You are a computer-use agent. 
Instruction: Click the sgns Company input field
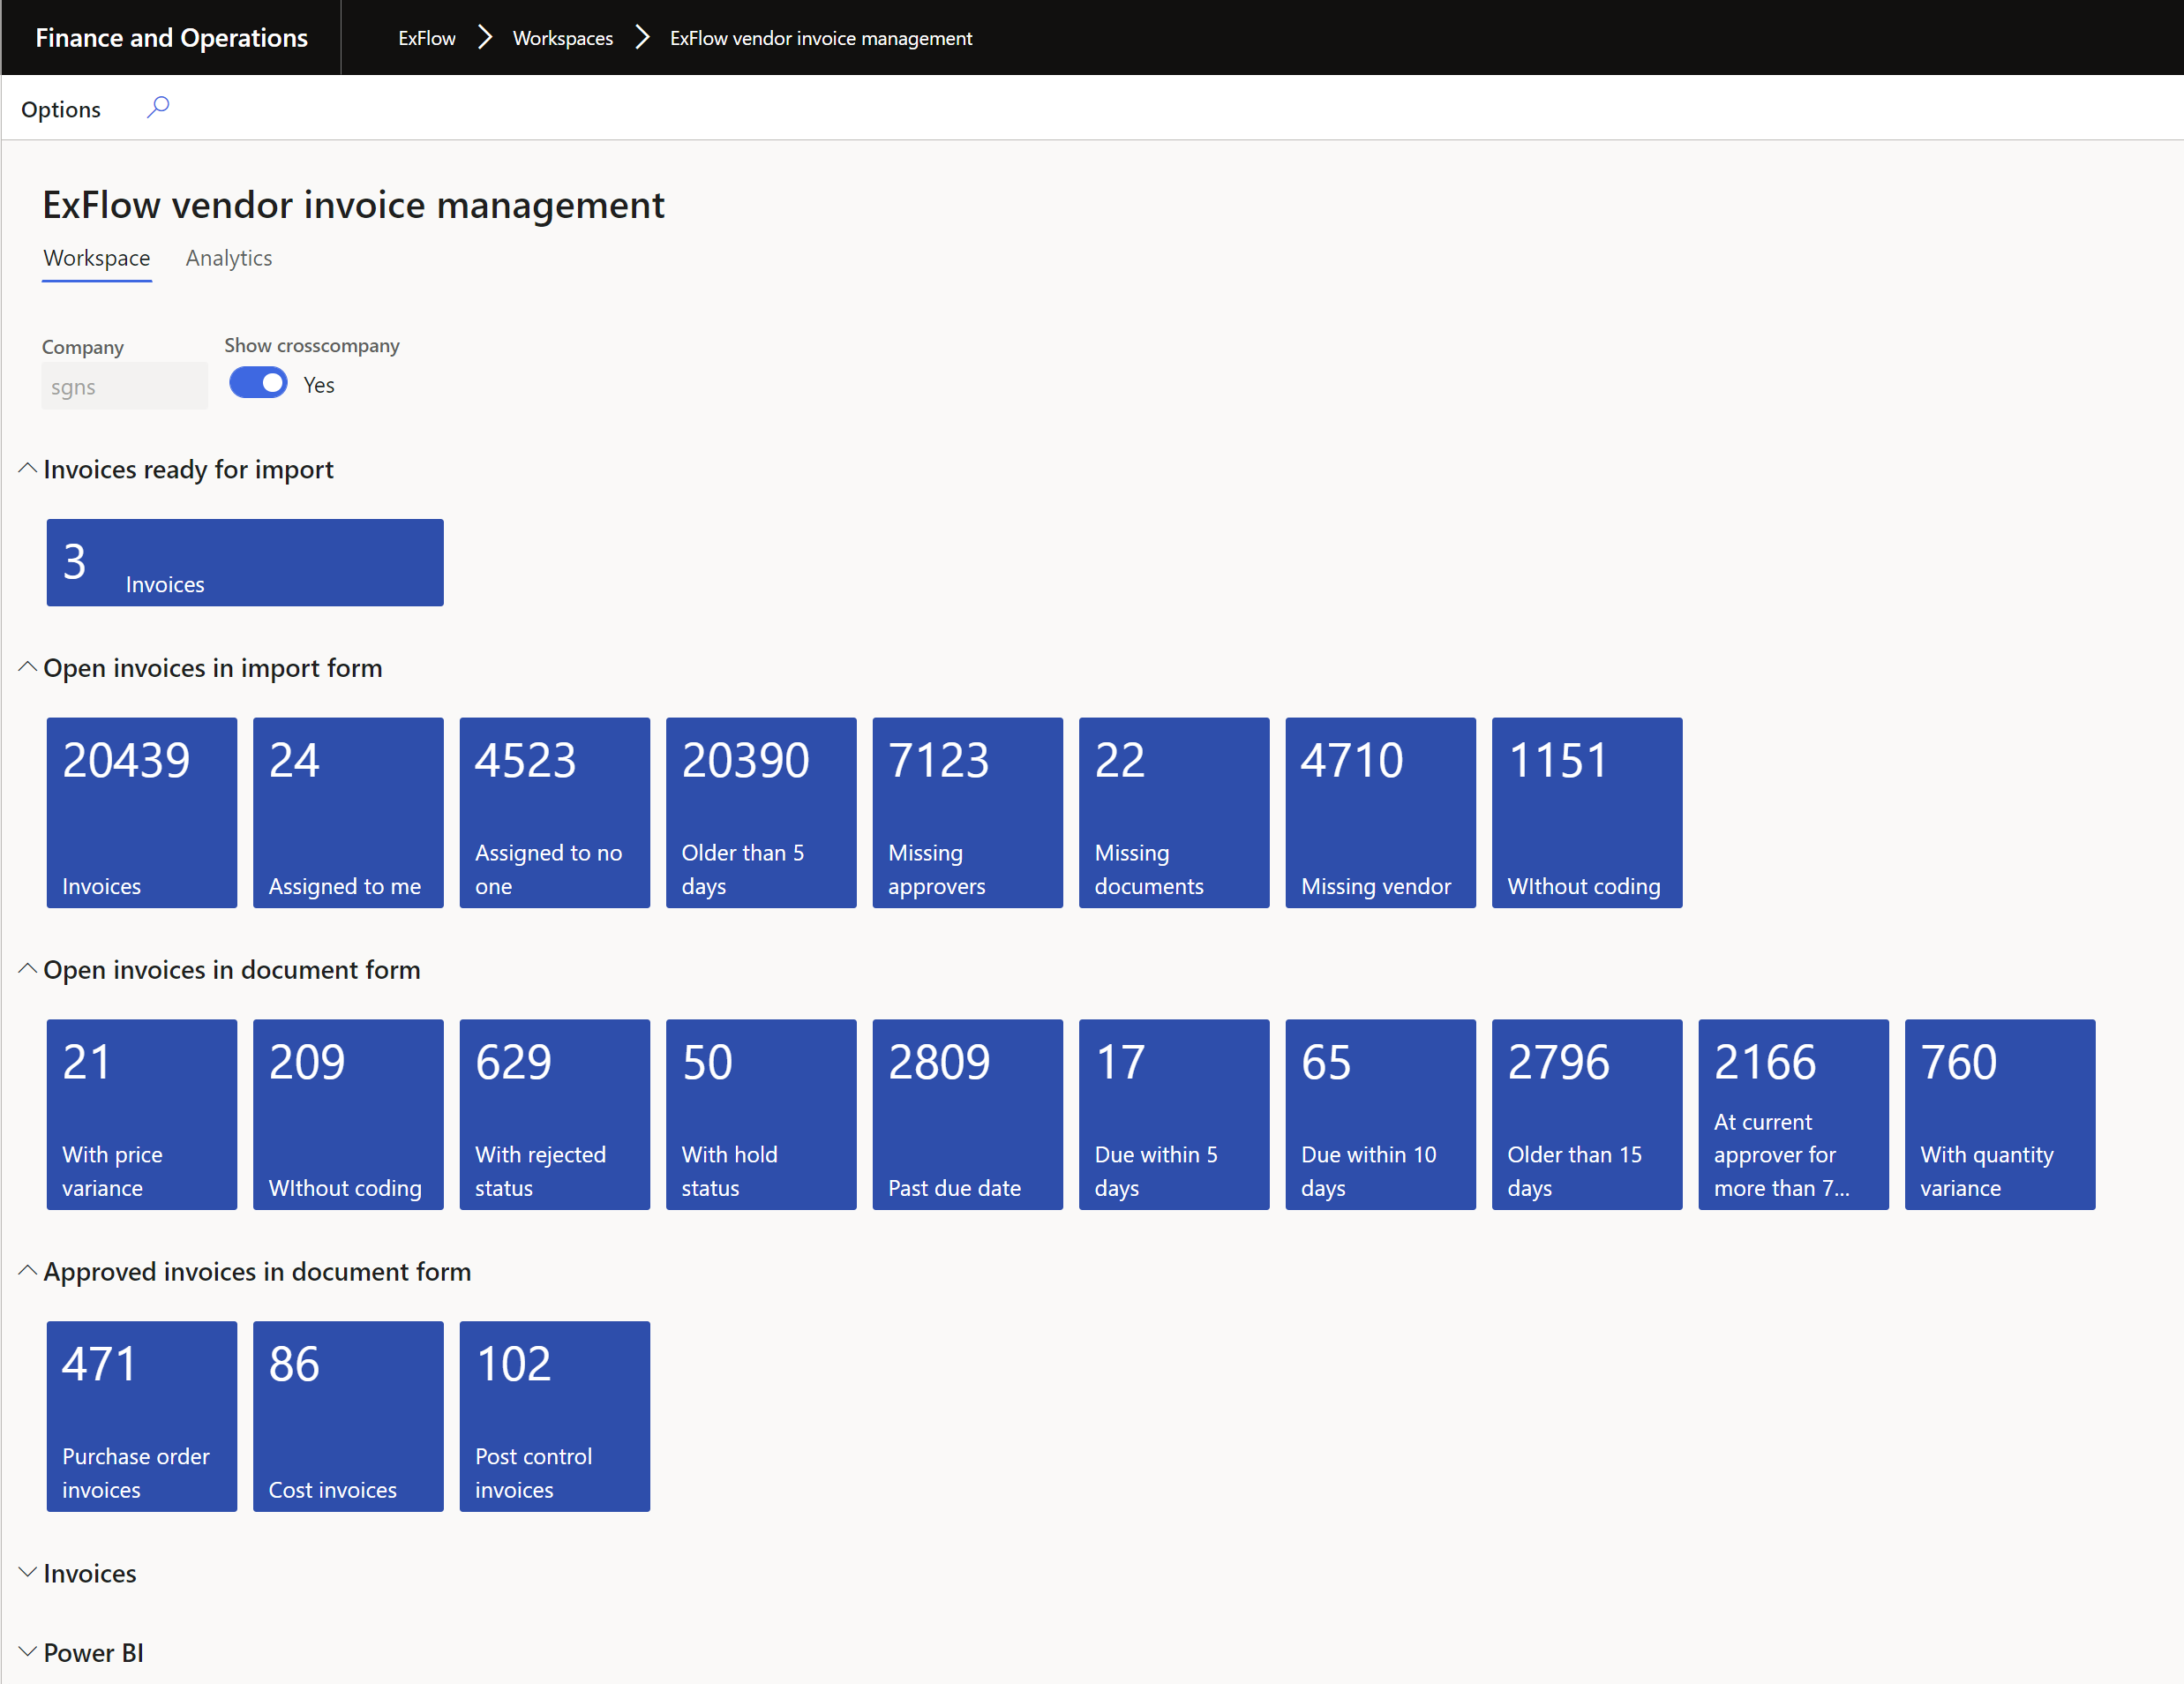(x=124, y=386)
